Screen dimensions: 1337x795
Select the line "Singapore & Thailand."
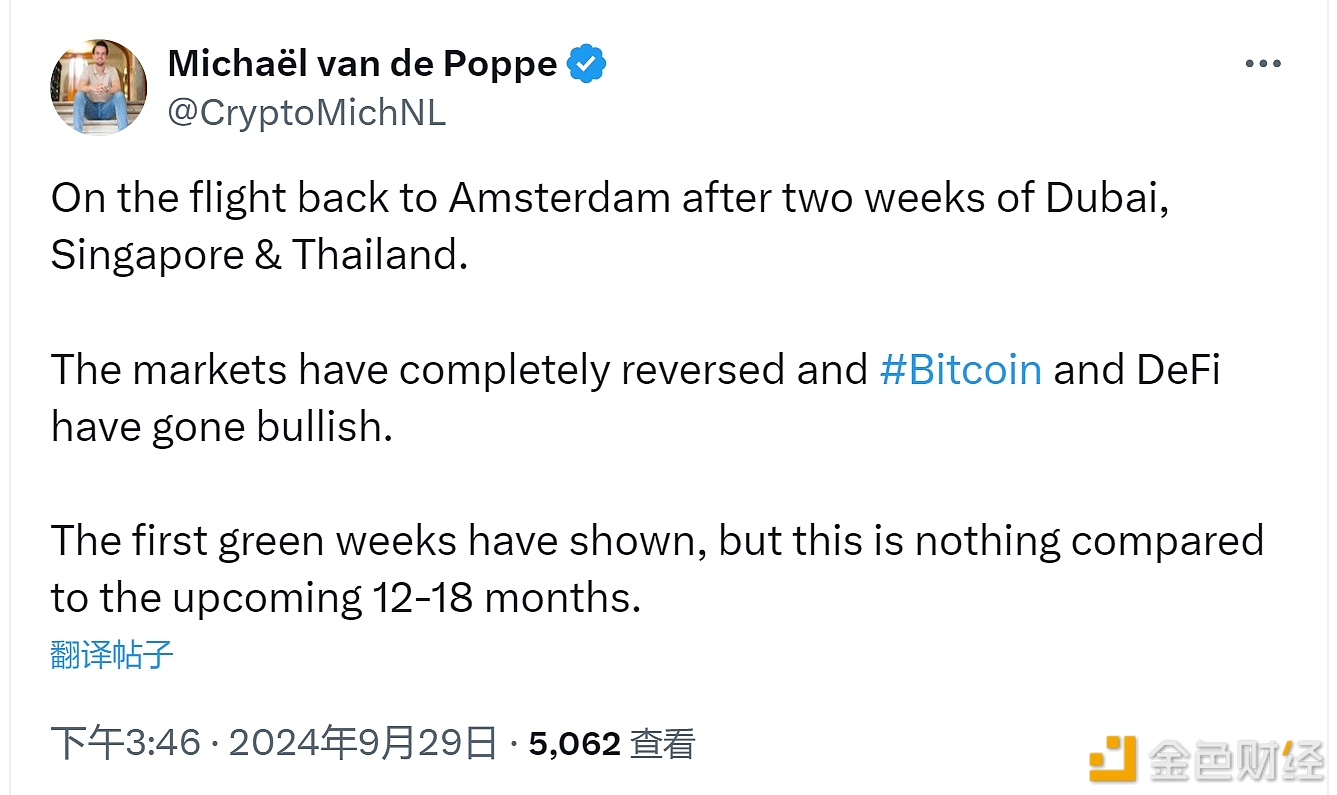(x=259, y=255)
